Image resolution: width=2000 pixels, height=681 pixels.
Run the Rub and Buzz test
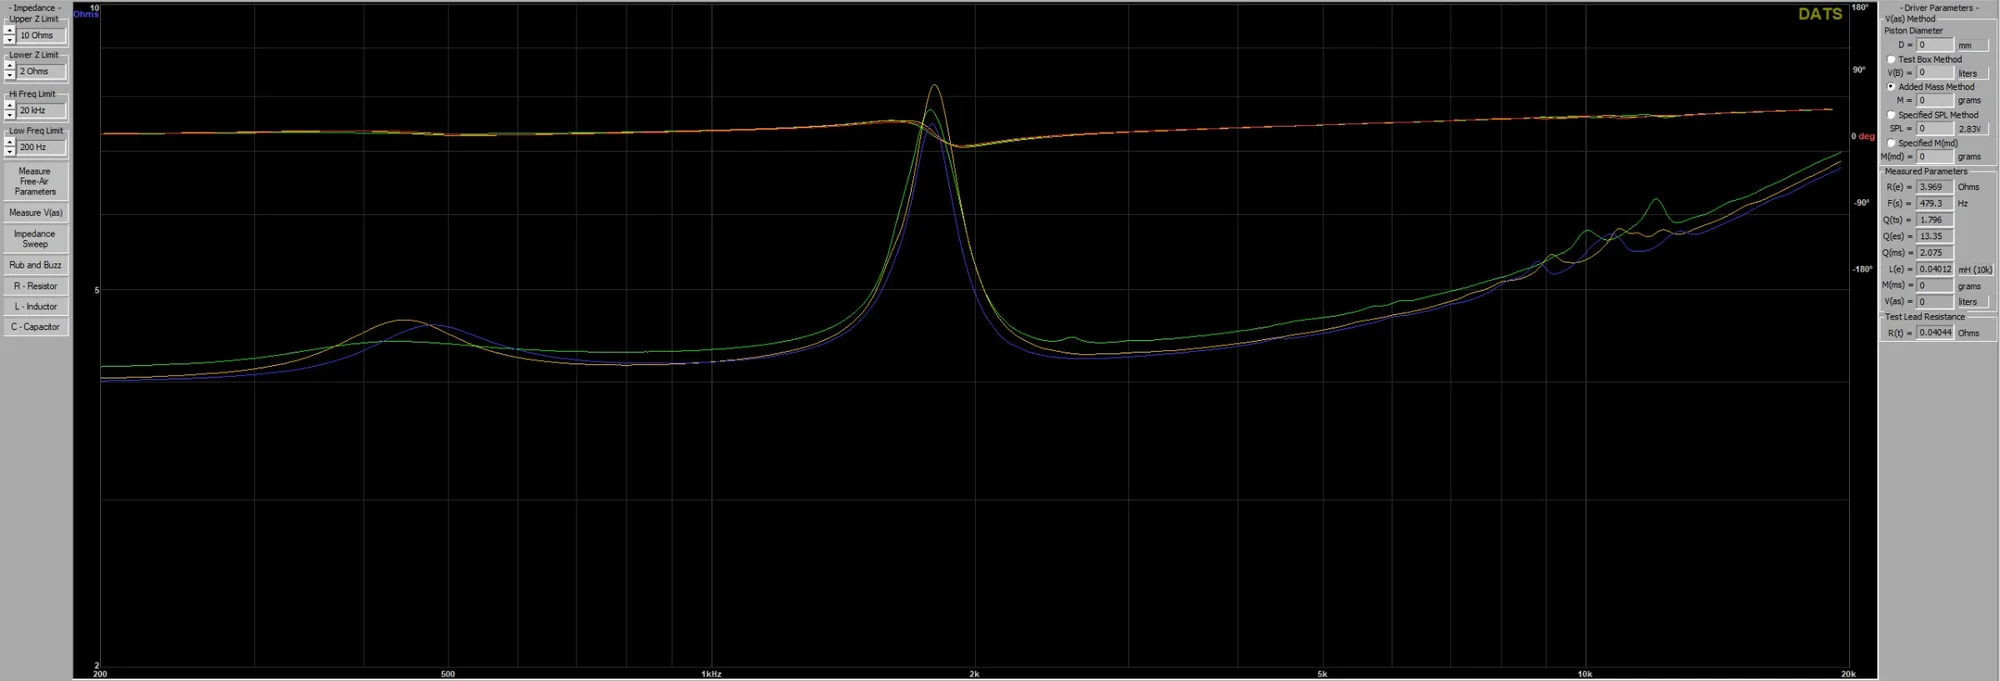pyautogui.click(x=35, y=265)
